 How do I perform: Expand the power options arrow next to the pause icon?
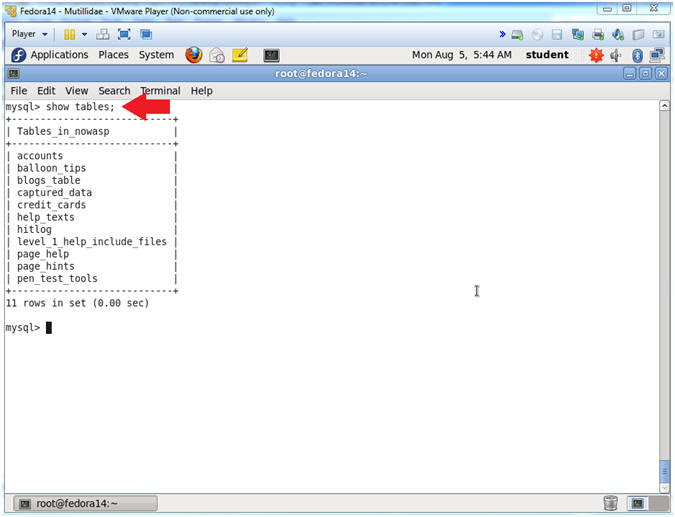84,34
